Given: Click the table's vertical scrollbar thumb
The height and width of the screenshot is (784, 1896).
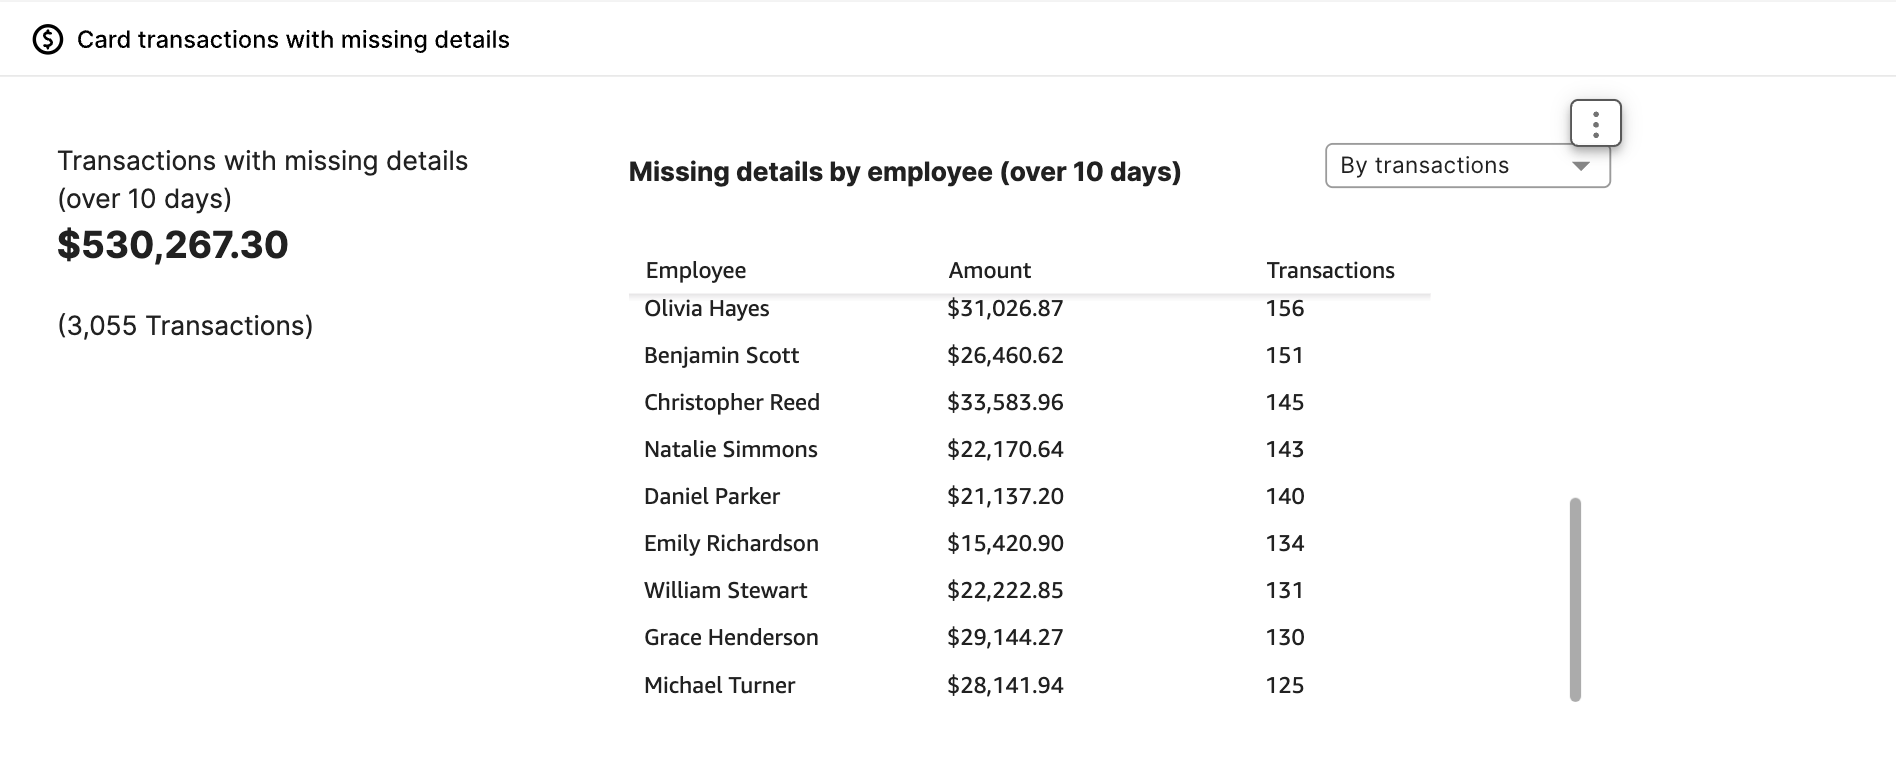Looking at the screenshot, I should click(1576, 600).
